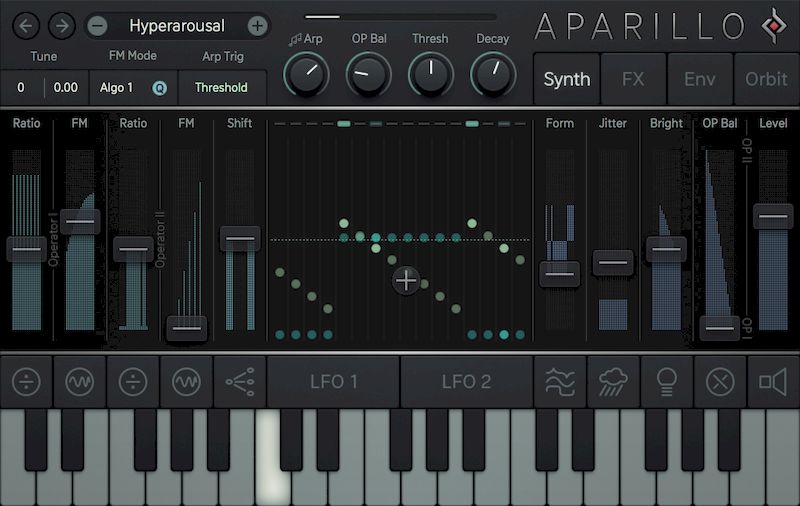The width and height of the screenshot is (800, 506).
Task: Select the Shift branching nodes icon
Action: [240, 382]
